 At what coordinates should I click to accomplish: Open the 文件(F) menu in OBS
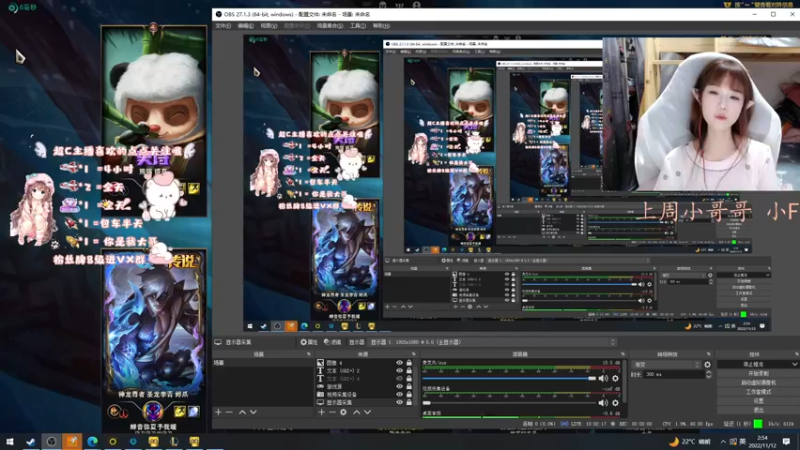(x=223, y=26)
